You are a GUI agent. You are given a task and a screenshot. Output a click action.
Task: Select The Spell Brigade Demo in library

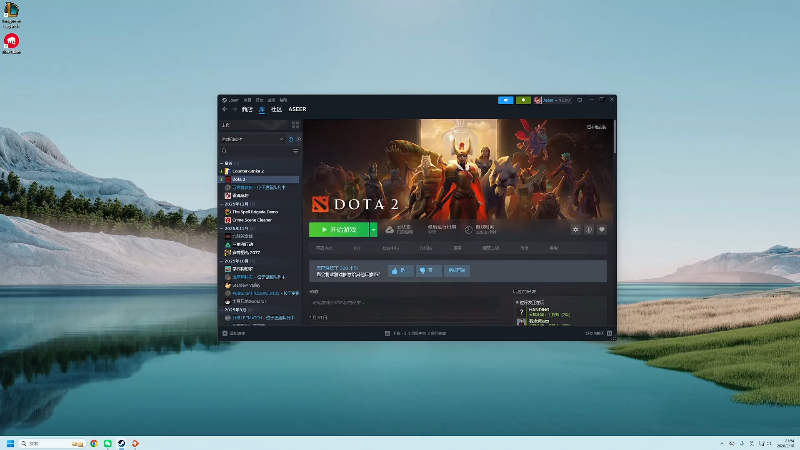click(255, 212)
